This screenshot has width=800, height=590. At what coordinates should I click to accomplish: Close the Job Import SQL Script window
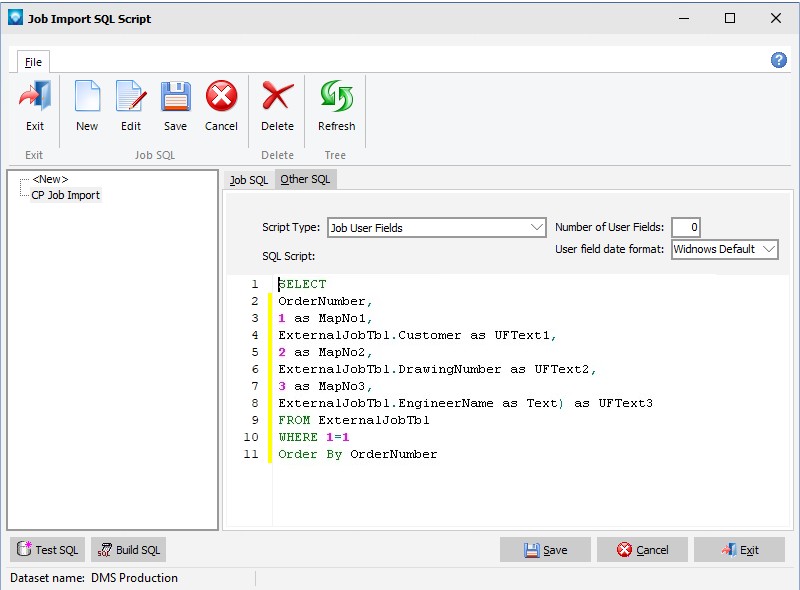point(776,18)
